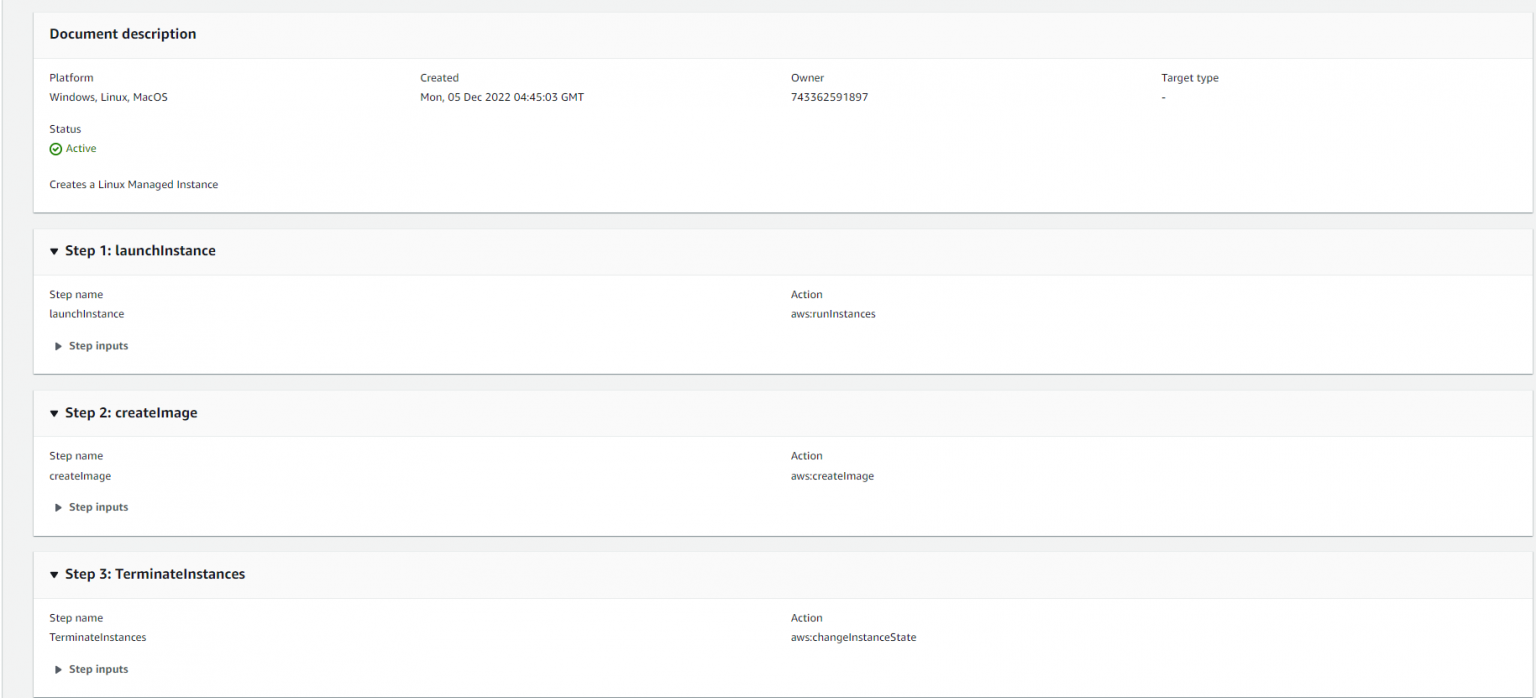
Task: Click the Step inputs arrow under createImage
Action: click(58, 507)
